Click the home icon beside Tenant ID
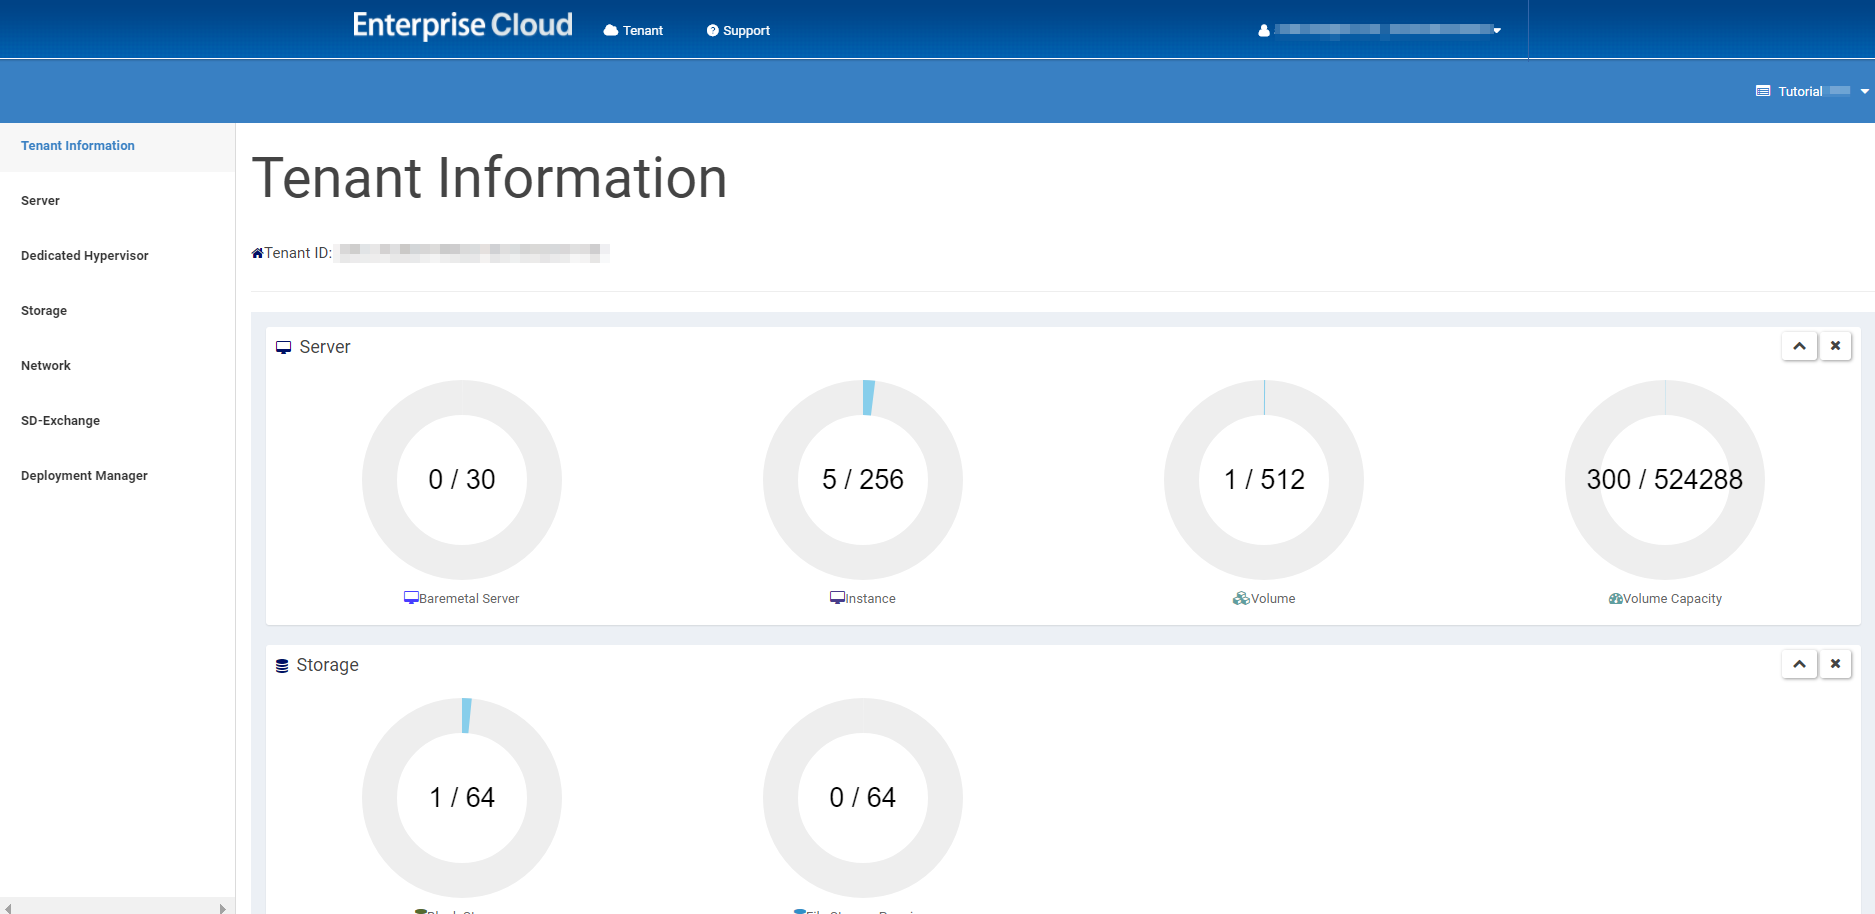The height and width of the screenshot is (914, 1875). pos(257,252)
